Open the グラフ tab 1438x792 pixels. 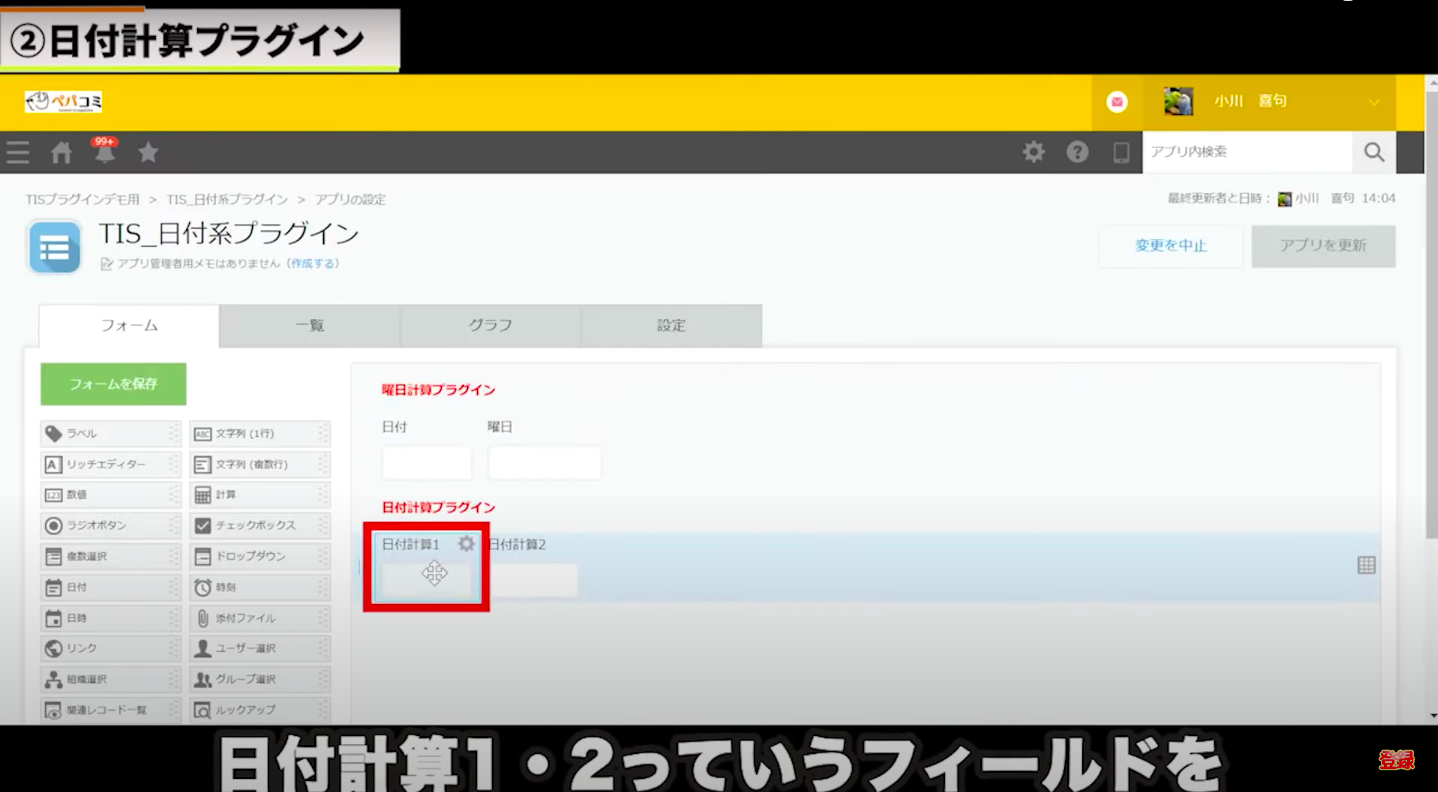point(490,326)
